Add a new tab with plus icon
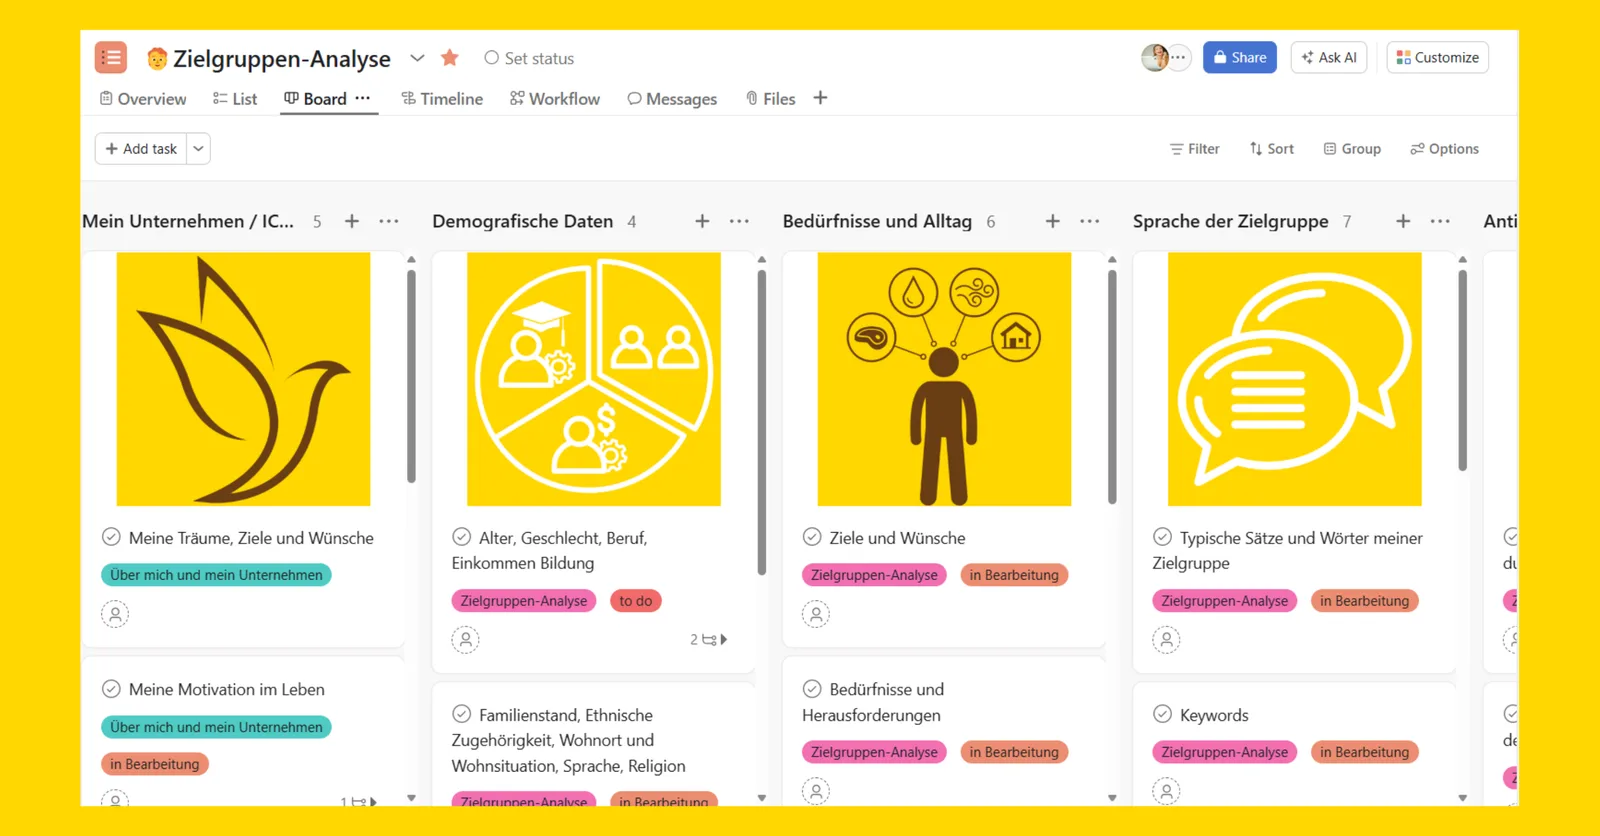 [x=820, y=98]
